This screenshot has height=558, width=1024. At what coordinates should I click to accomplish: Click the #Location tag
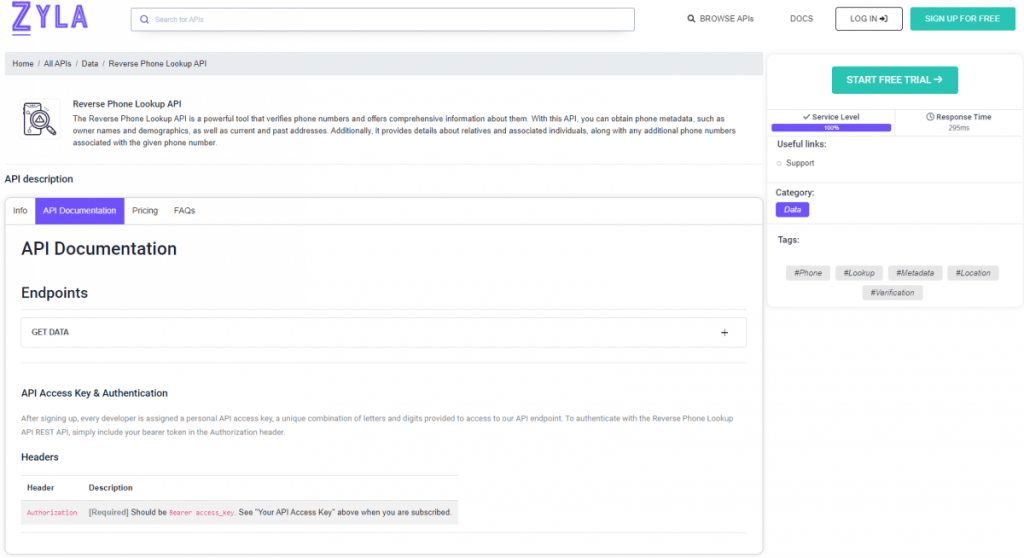pos(973,273)
